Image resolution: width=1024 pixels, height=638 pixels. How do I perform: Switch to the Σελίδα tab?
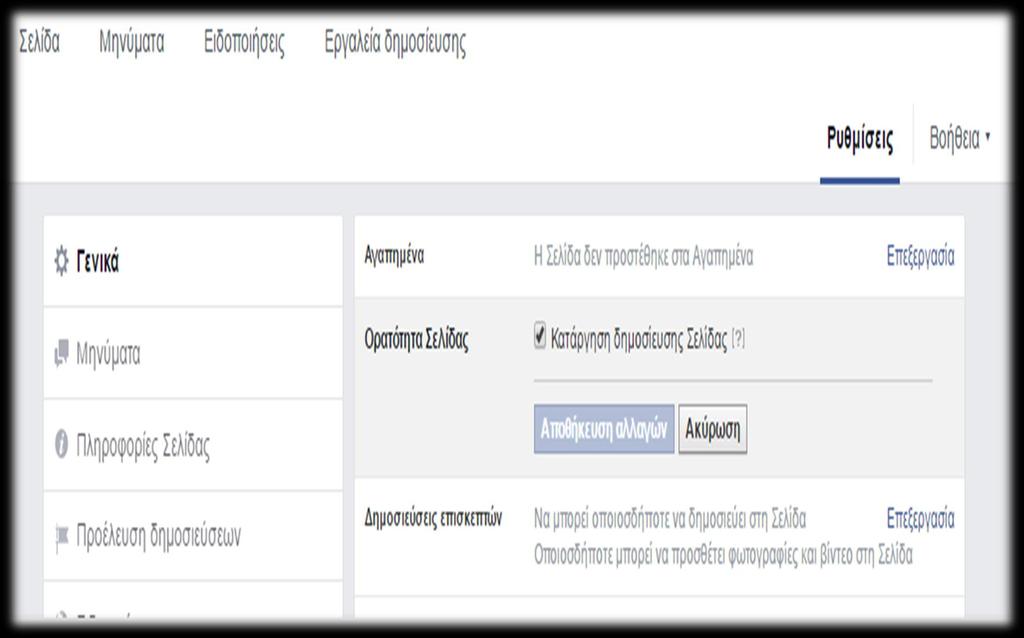(x=40, y=42)
